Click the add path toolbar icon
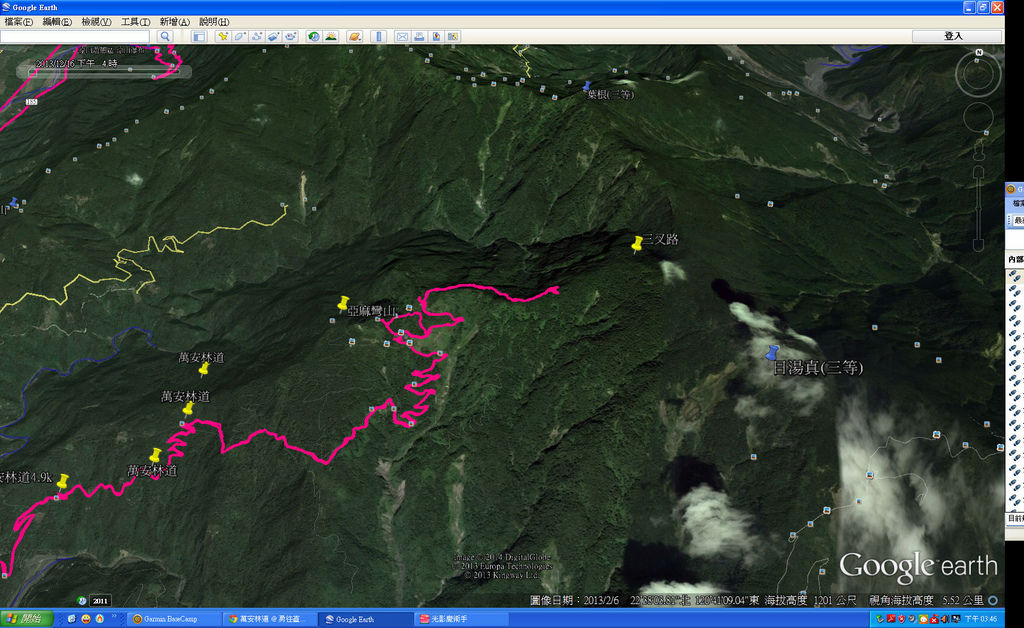Screen dimensions: 1024x628 click(257, 37)
